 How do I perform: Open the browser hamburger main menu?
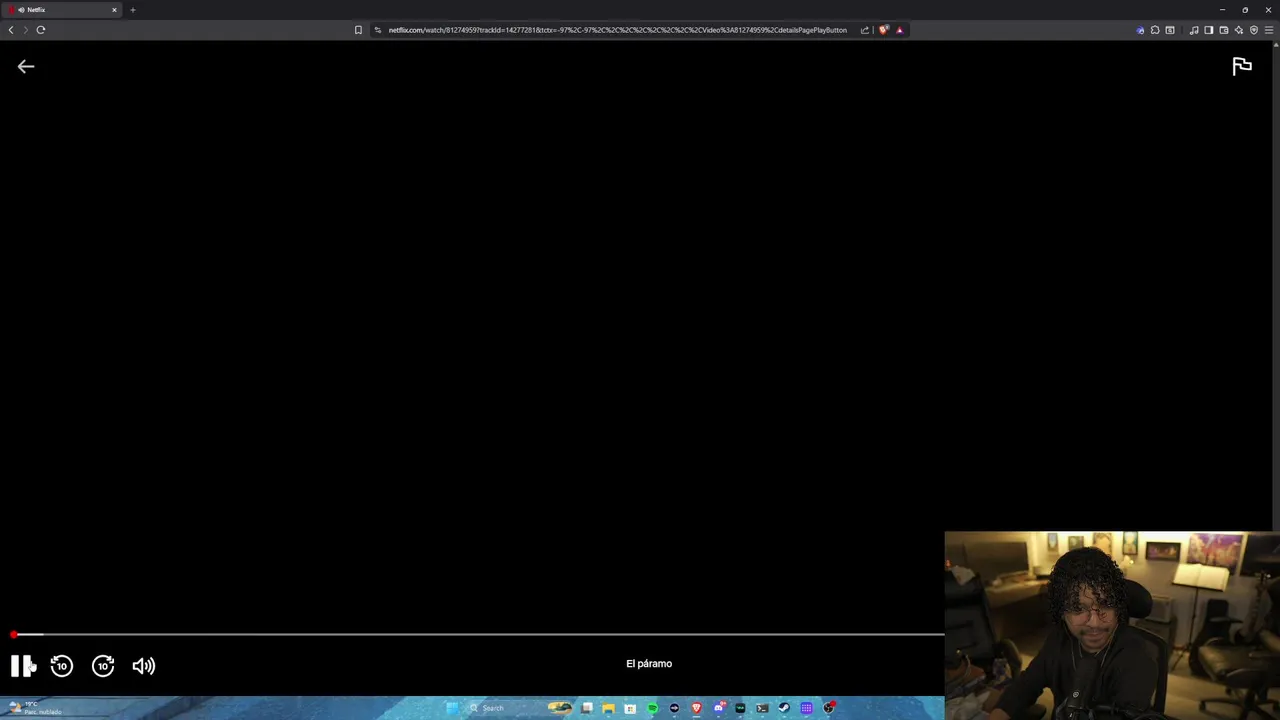[1269, 30]
